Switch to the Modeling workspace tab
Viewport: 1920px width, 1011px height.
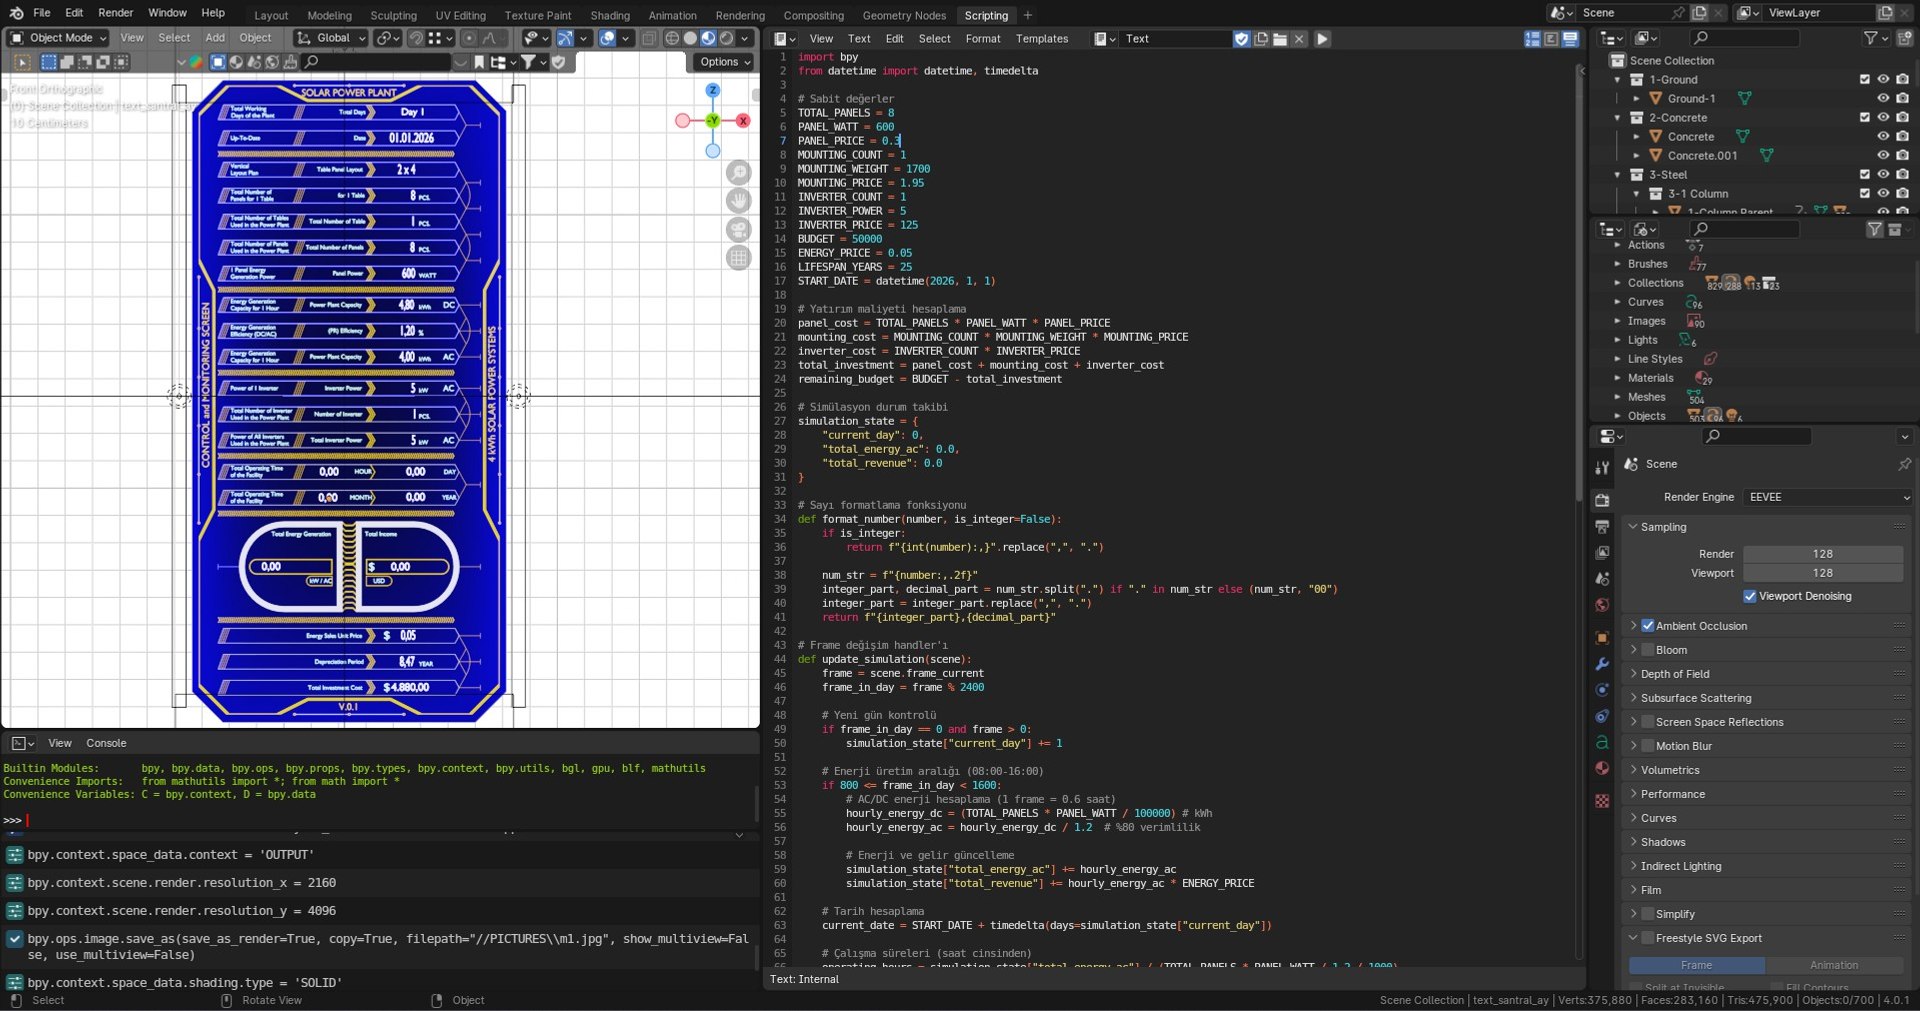(x=329, y=15)
